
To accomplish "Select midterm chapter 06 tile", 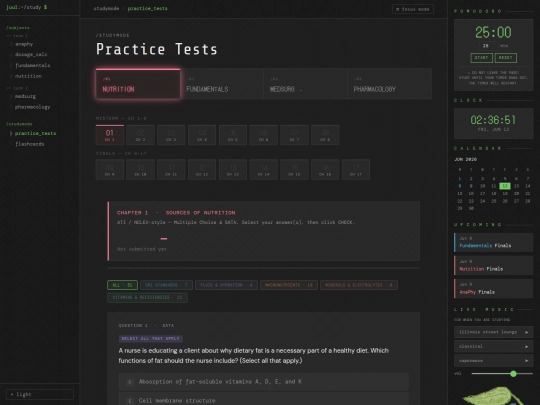I will tap(263, 135).
